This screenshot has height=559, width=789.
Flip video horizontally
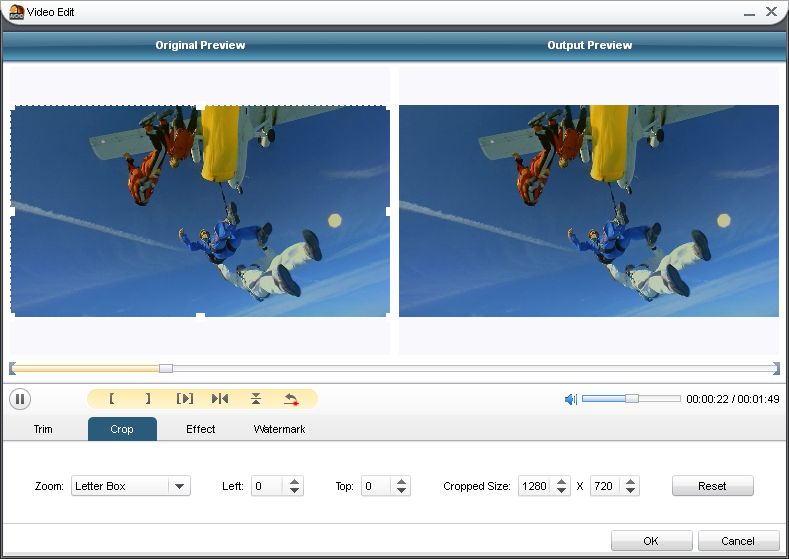(220, 398)
